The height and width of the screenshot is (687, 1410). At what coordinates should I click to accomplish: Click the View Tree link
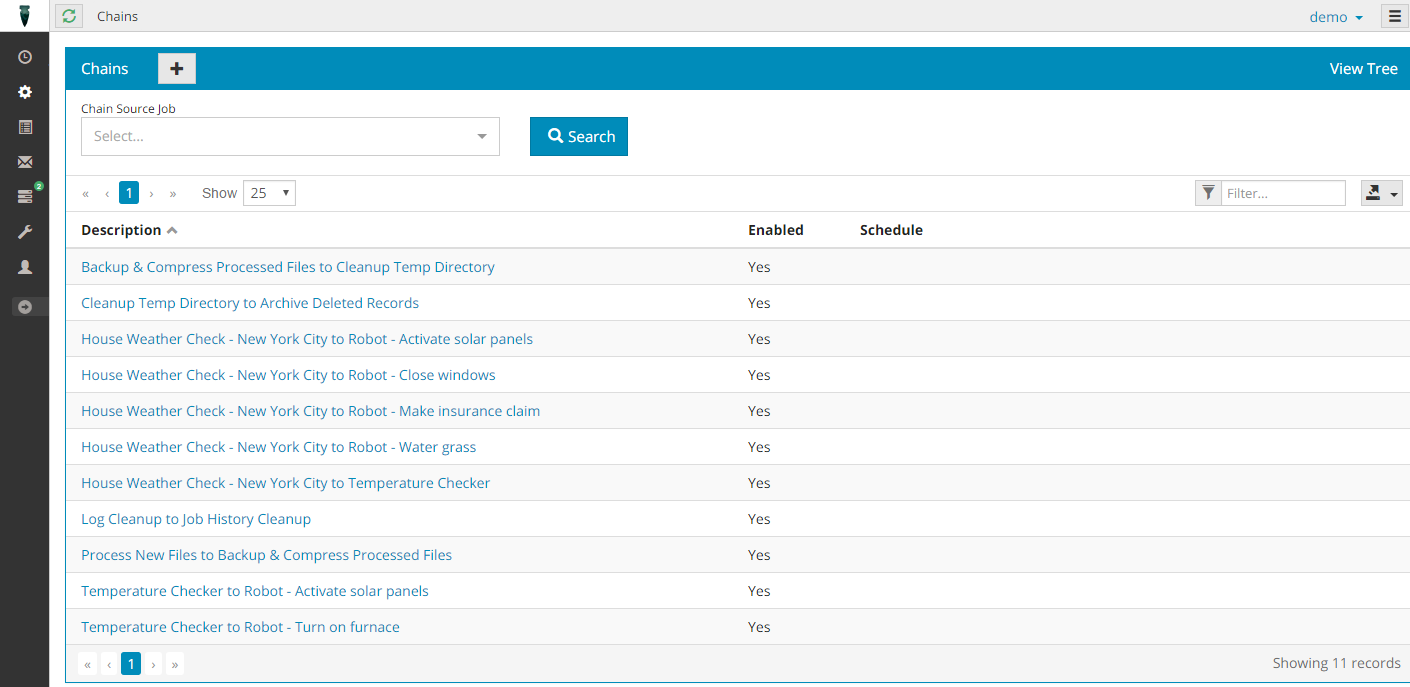point(1363,69)
